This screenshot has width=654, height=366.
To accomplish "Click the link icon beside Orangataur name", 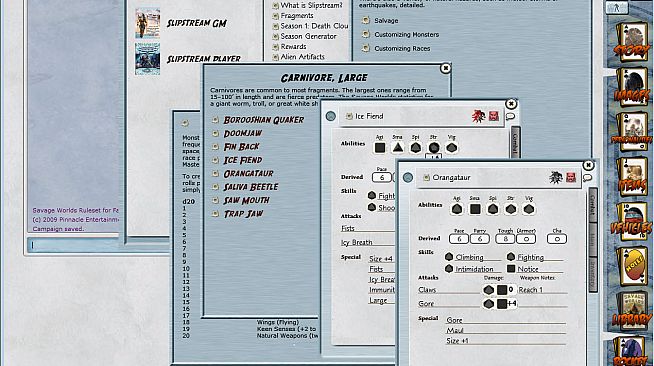I will point(426,178).
